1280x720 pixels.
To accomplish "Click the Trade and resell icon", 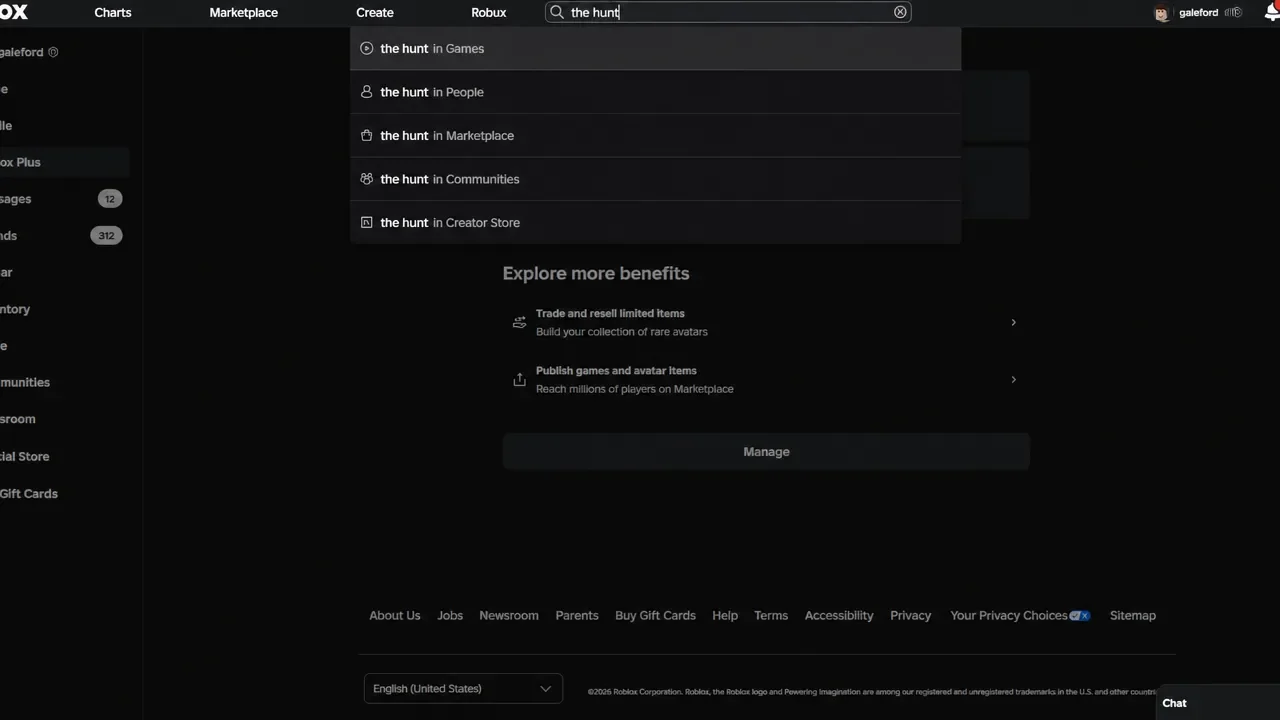I will (x=519, y=322).
